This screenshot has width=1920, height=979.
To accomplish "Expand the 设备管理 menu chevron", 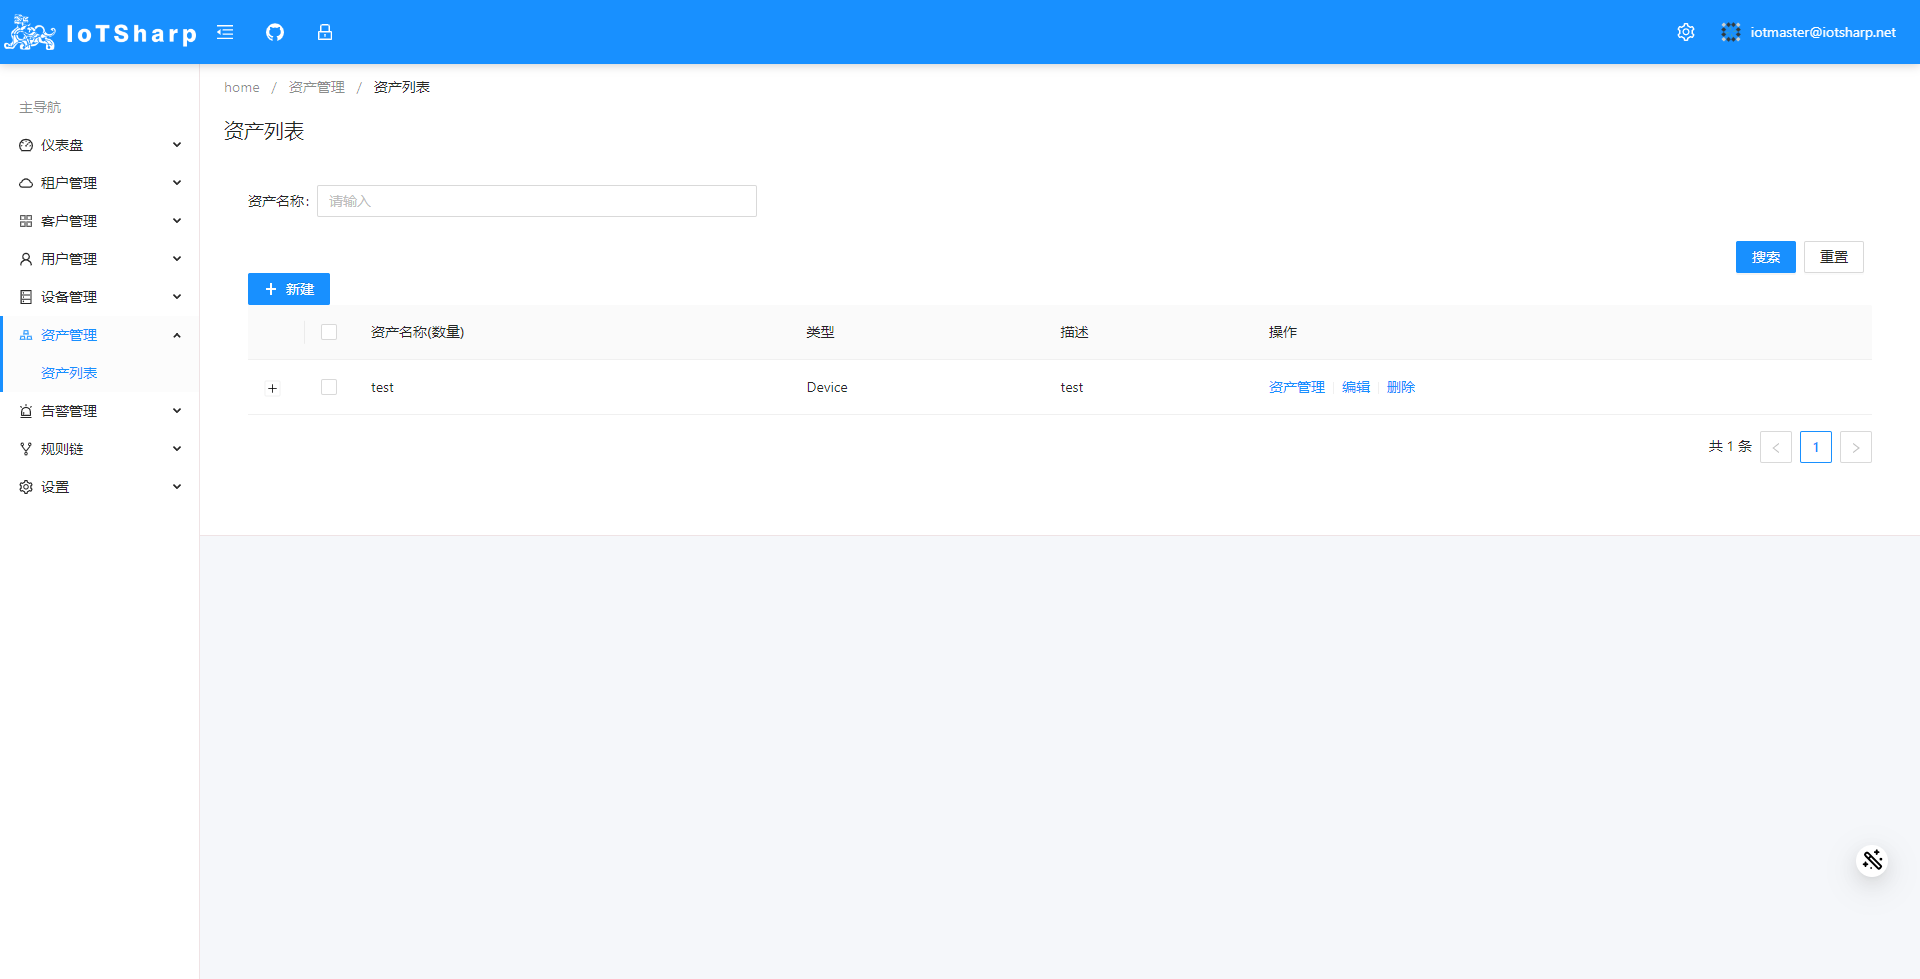I will (x=177, y=297).
